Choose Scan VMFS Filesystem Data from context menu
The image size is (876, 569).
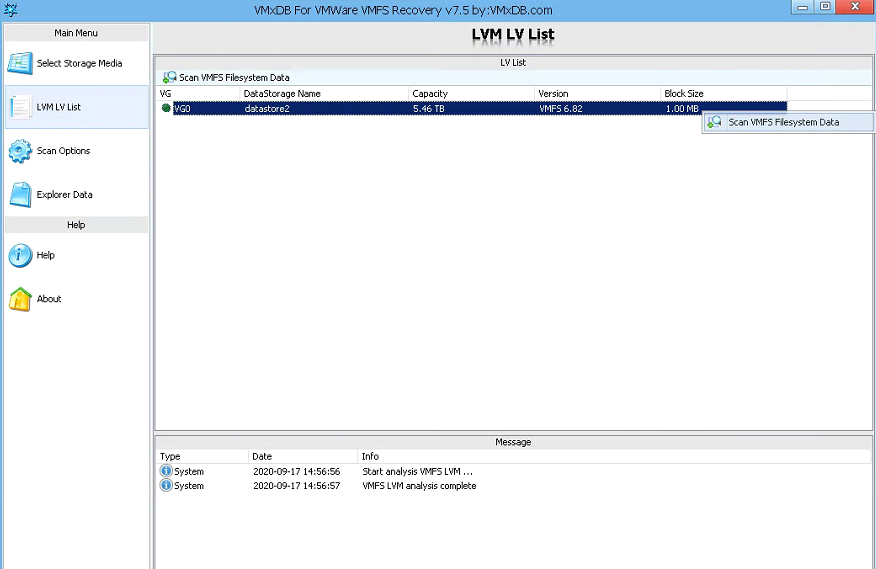tap(788, 122)
